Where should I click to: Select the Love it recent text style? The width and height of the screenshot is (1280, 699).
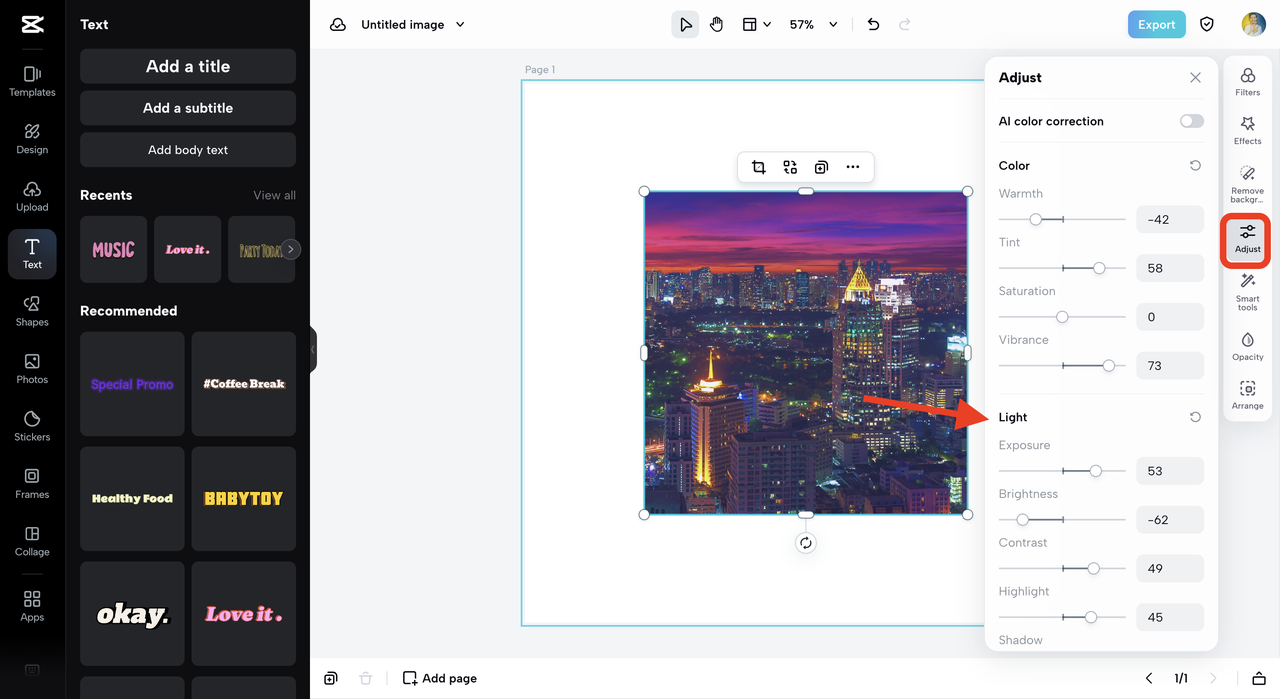coord(187,250)
